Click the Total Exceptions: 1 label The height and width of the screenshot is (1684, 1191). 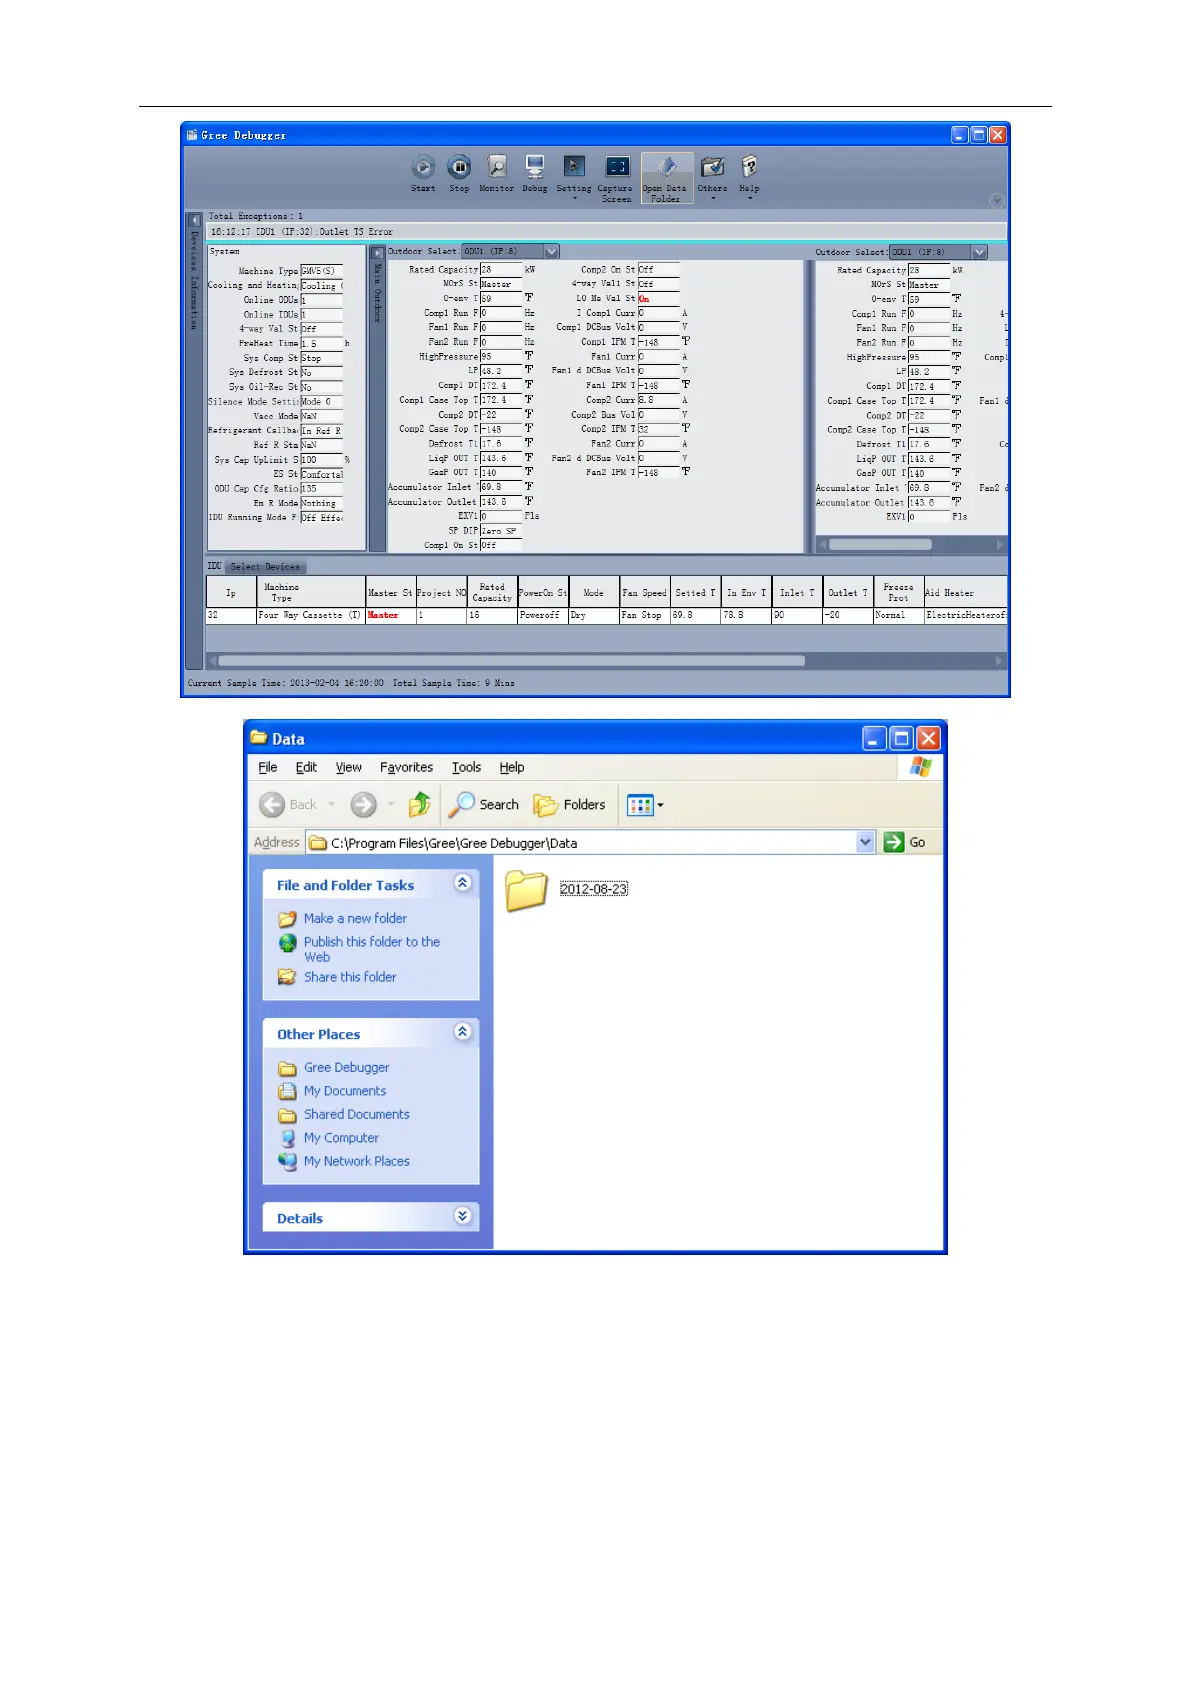point(256,216)
